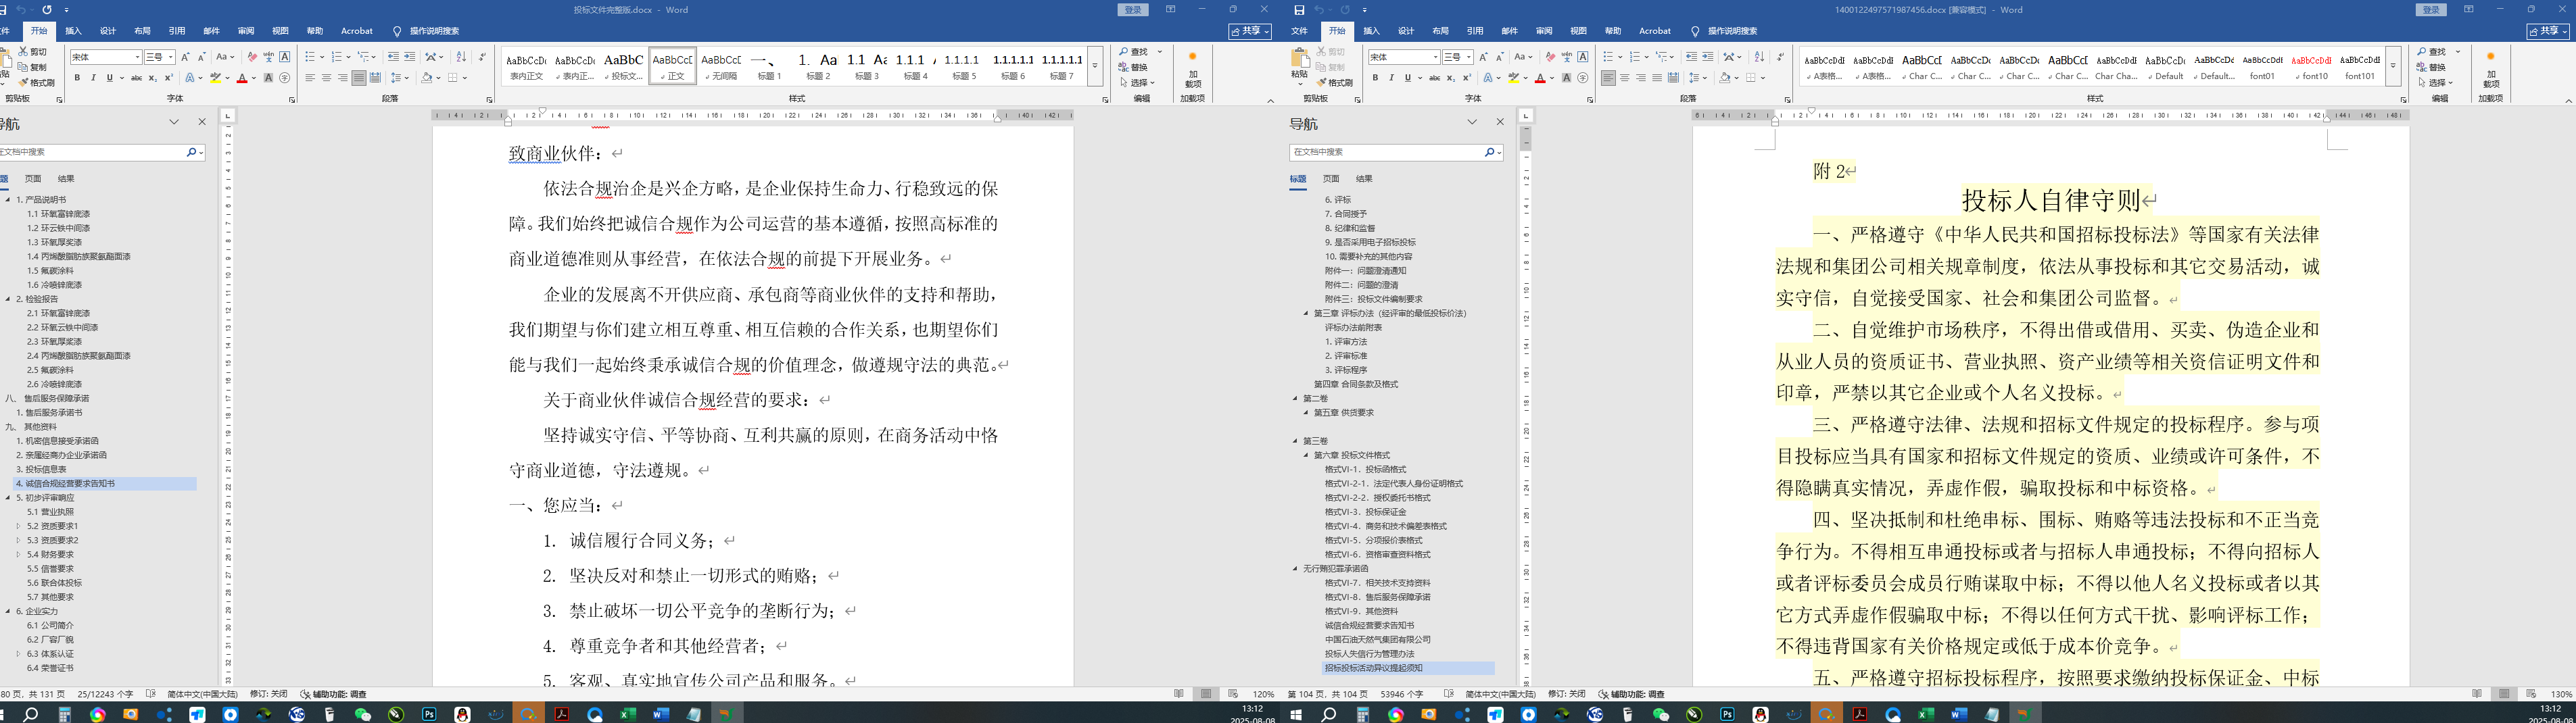Open the 审阅 tab in the compatibility-mode window
2576x723 pixels.
point(1544,31)
